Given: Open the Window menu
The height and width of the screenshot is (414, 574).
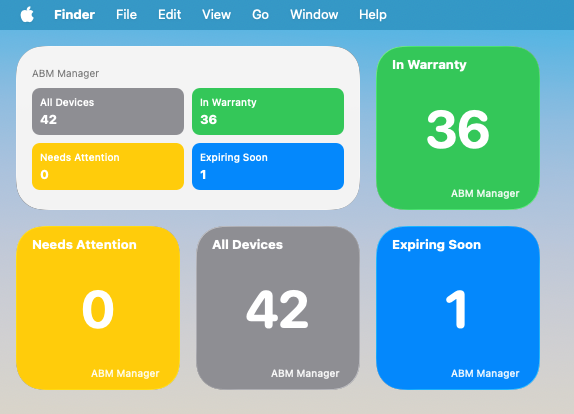Looking at the screenshot, I should (314, 15).
